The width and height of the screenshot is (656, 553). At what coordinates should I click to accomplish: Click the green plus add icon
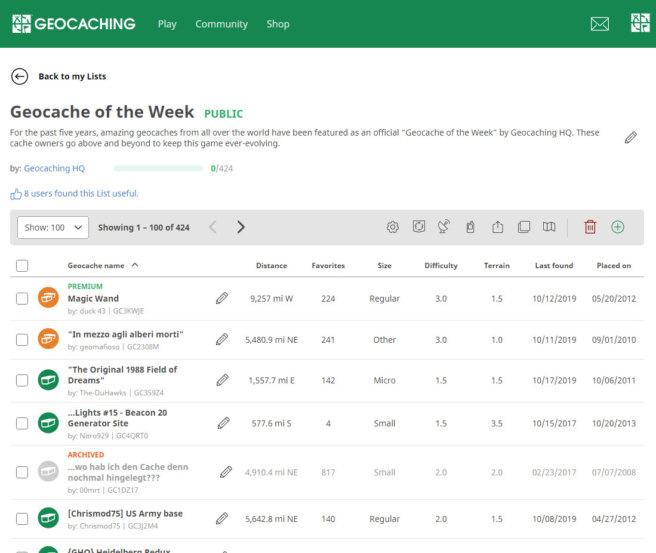click(x=617, y=227)
